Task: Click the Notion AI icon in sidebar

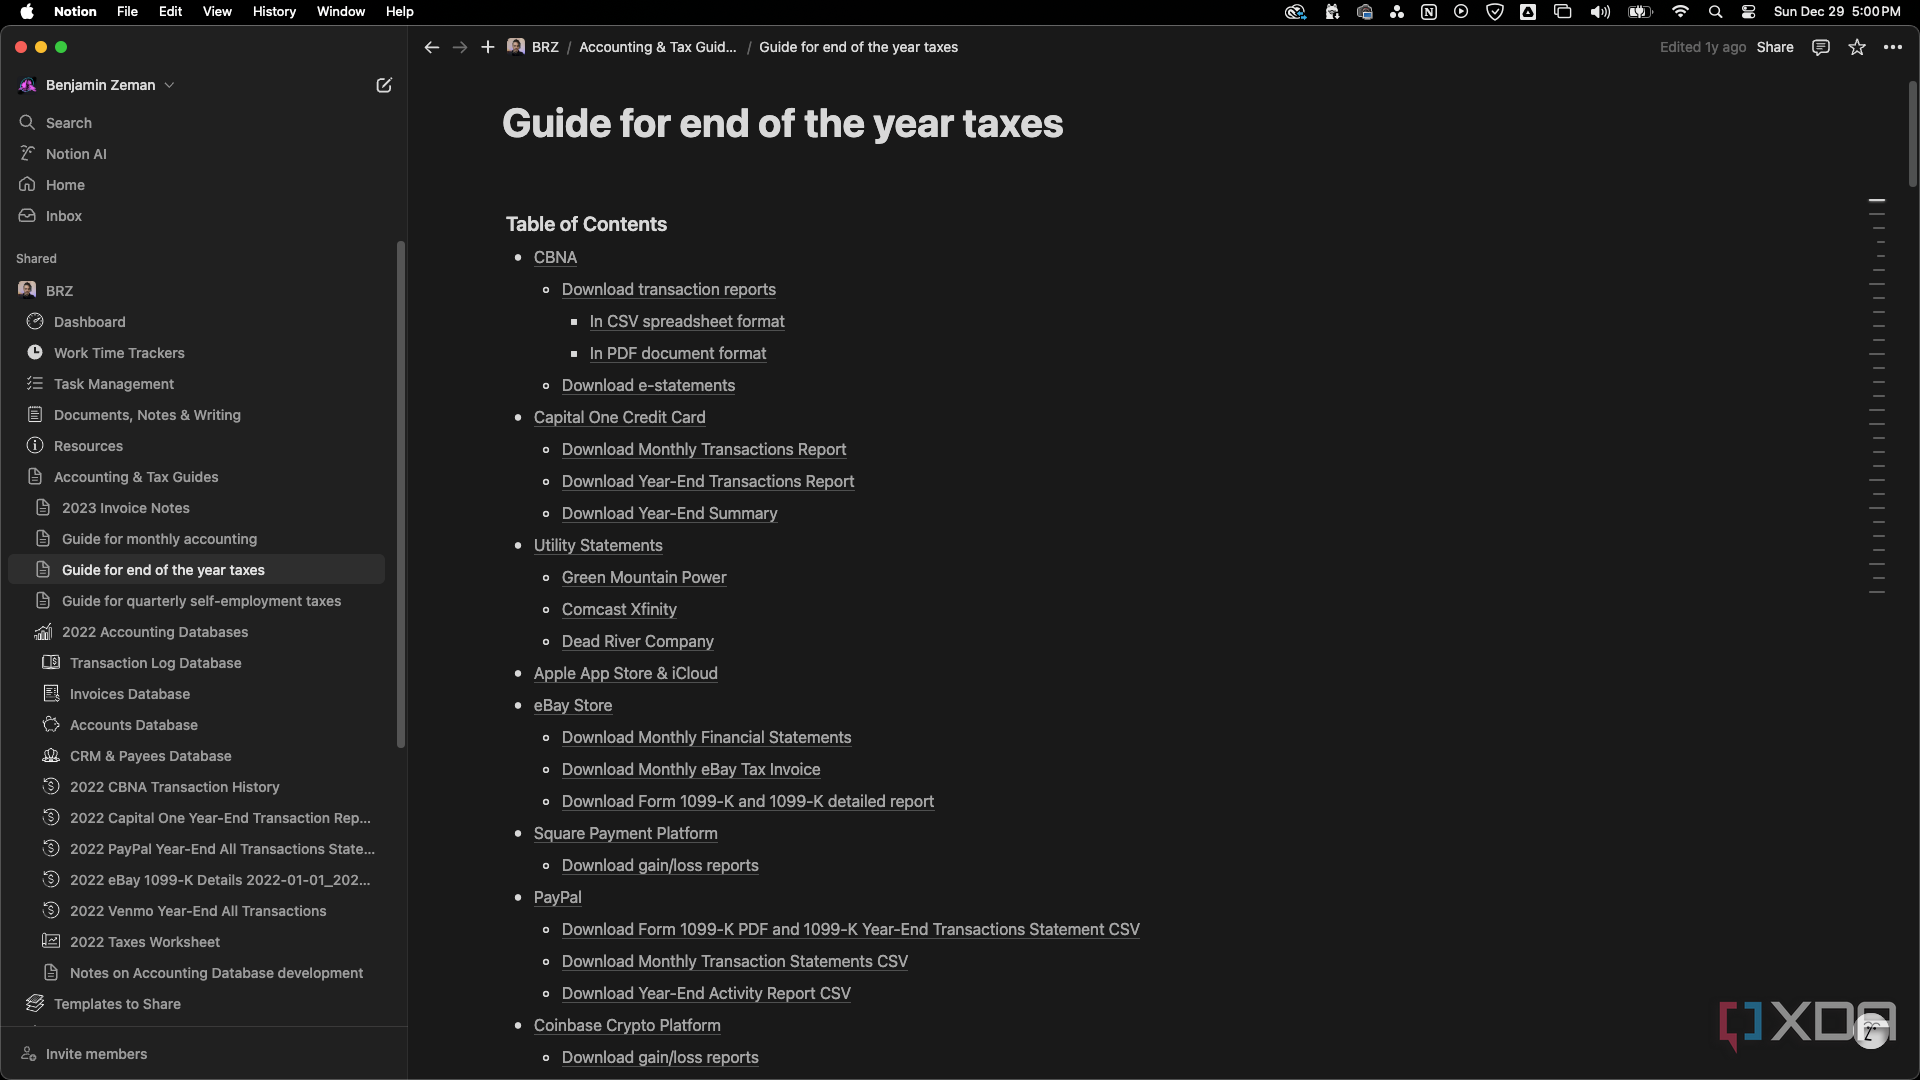Action: (26, 152)
